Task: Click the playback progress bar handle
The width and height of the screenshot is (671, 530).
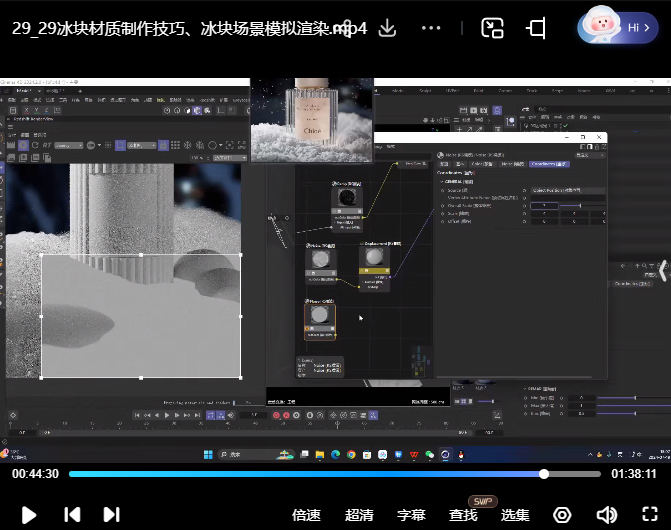Action: tap(544, 474)
